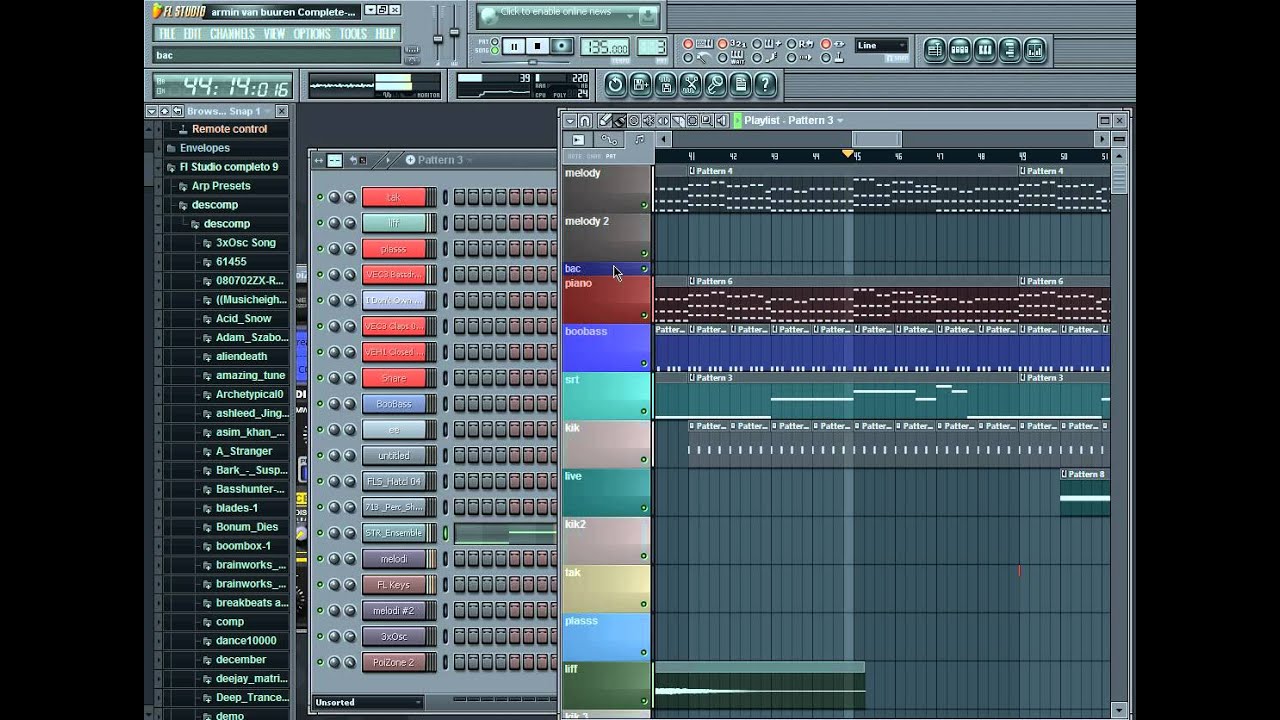Open the OPTIONS menu
The height and width of the screenshot is (720, 1280).
coord(312,34)
